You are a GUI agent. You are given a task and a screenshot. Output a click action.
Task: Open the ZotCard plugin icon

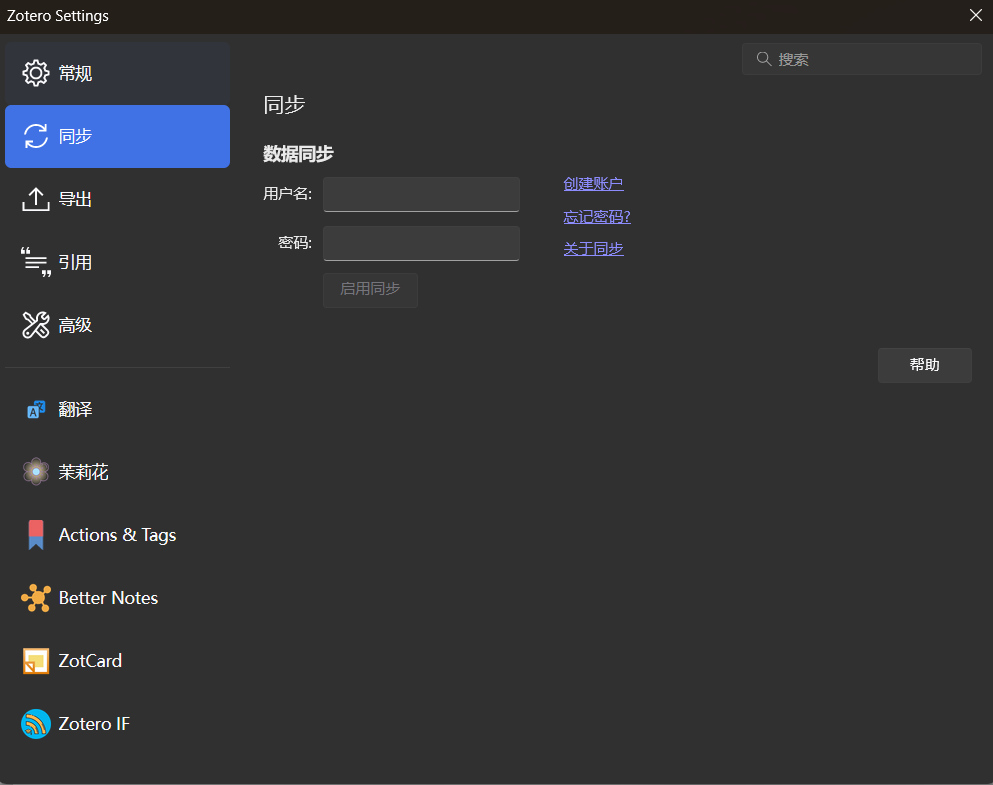tap(36, 661)
